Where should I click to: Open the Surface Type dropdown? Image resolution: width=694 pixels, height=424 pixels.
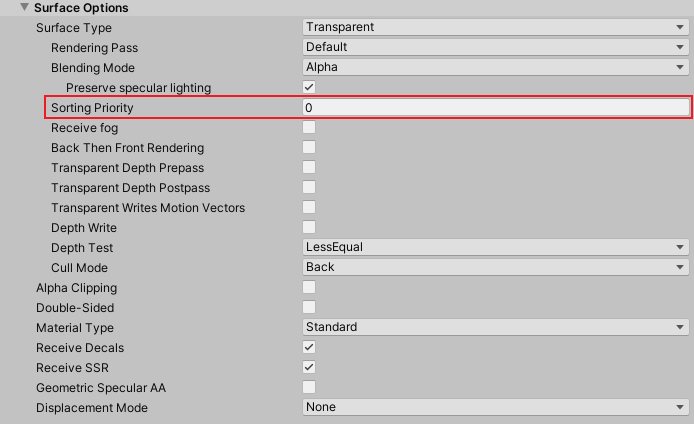[495, 27]
